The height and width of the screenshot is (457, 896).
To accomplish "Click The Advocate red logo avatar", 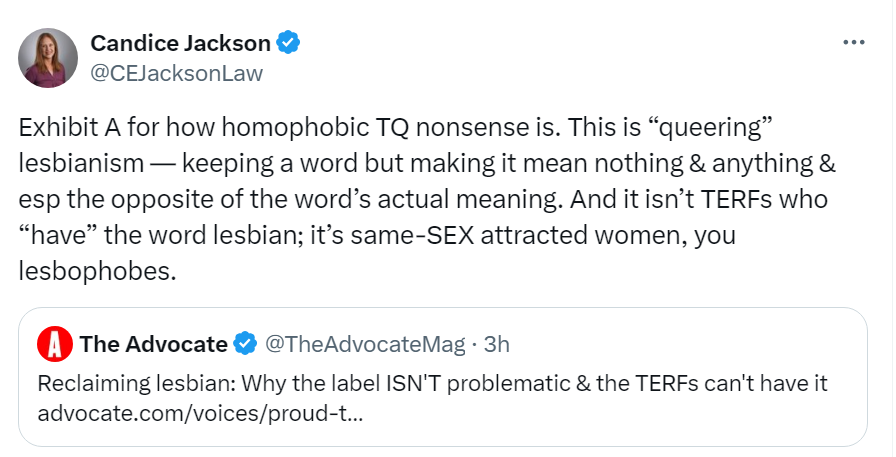I will click(52, 345).
